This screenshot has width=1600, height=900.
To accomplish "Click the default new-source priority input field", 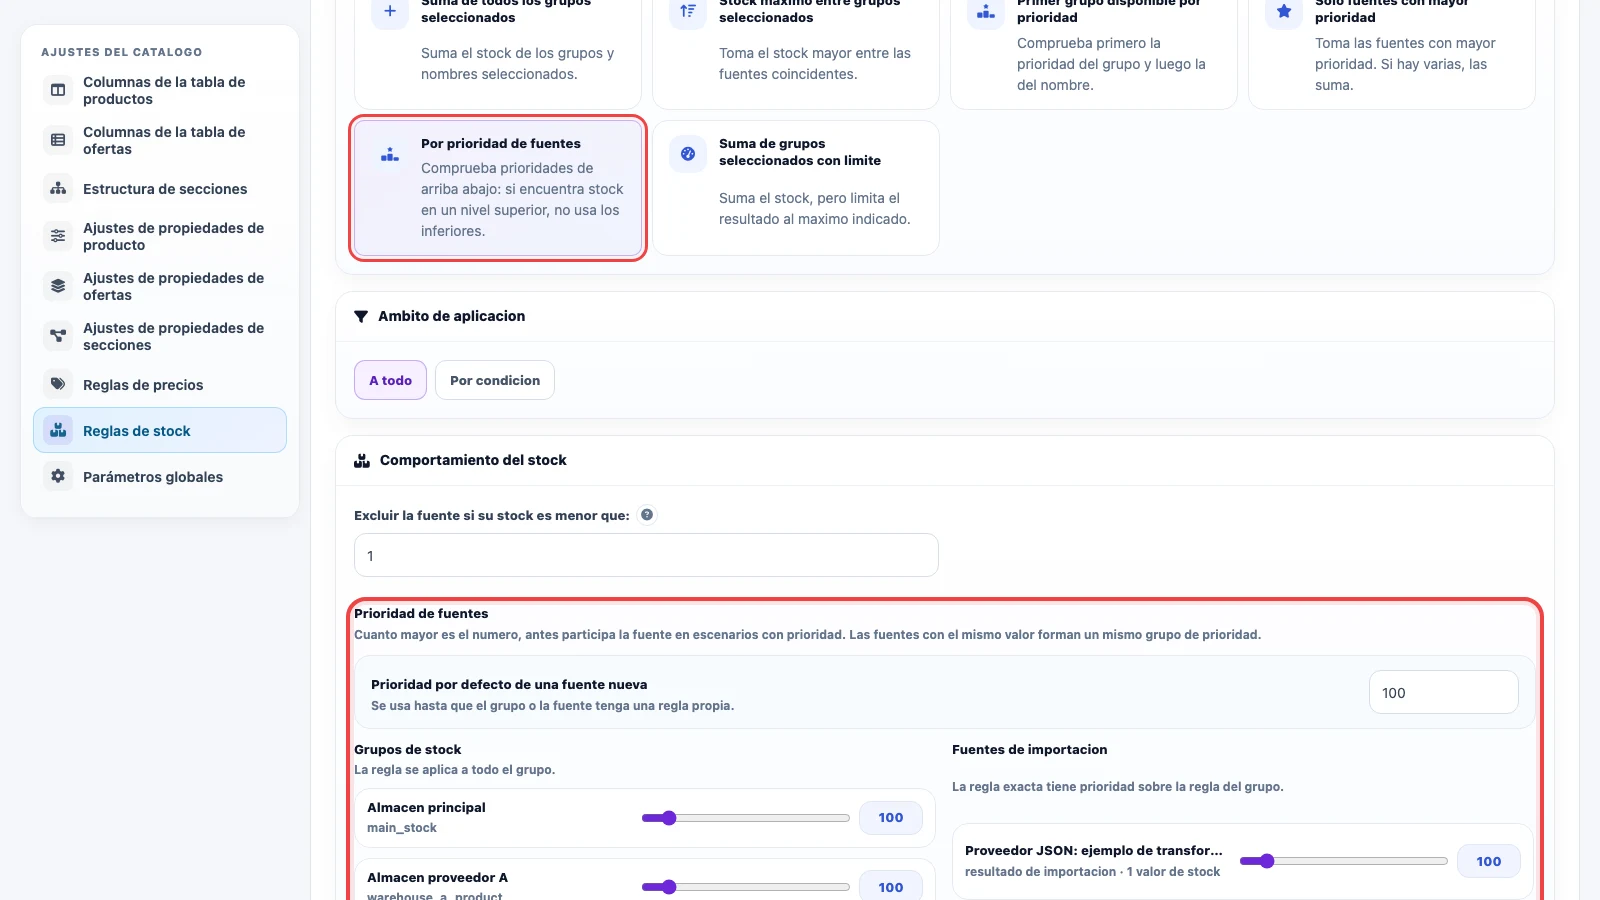I will 1443,692.
